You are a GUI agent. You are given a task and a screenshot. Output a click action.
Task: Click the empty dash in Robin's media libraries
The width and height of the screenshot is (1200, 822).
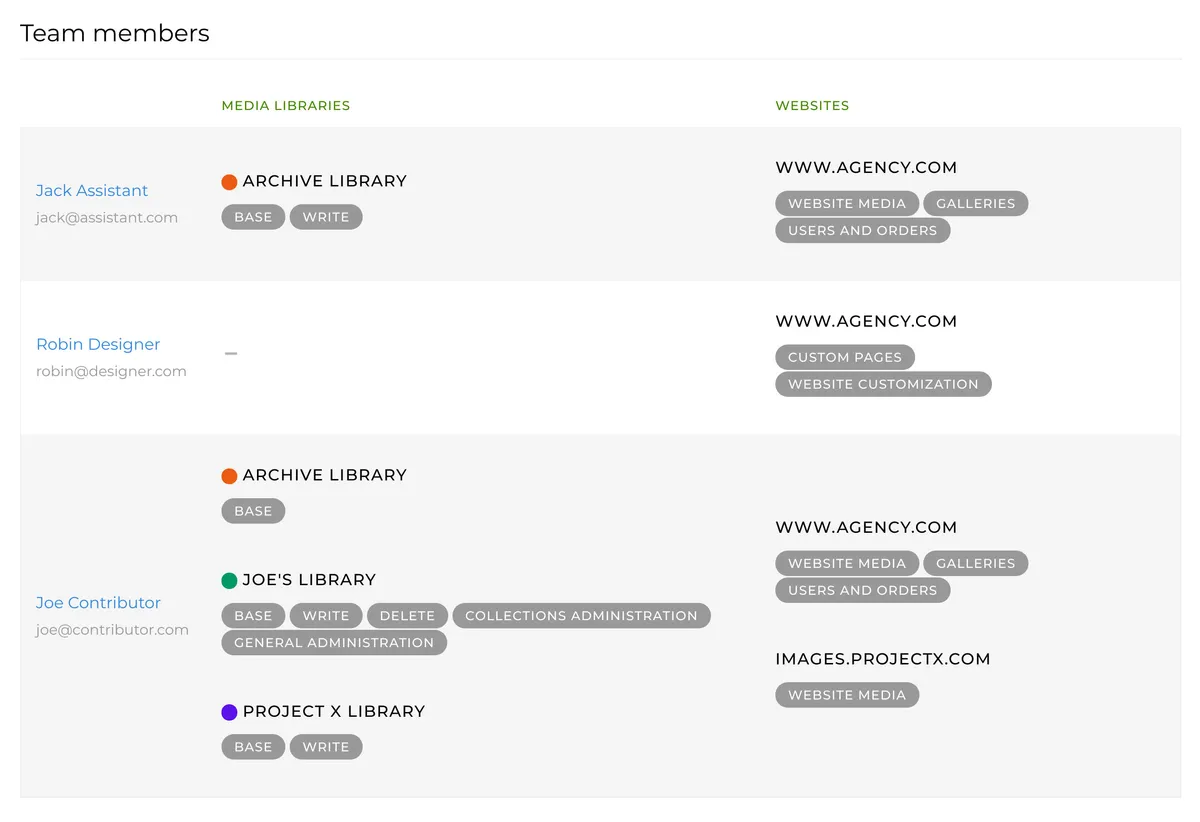231,353
